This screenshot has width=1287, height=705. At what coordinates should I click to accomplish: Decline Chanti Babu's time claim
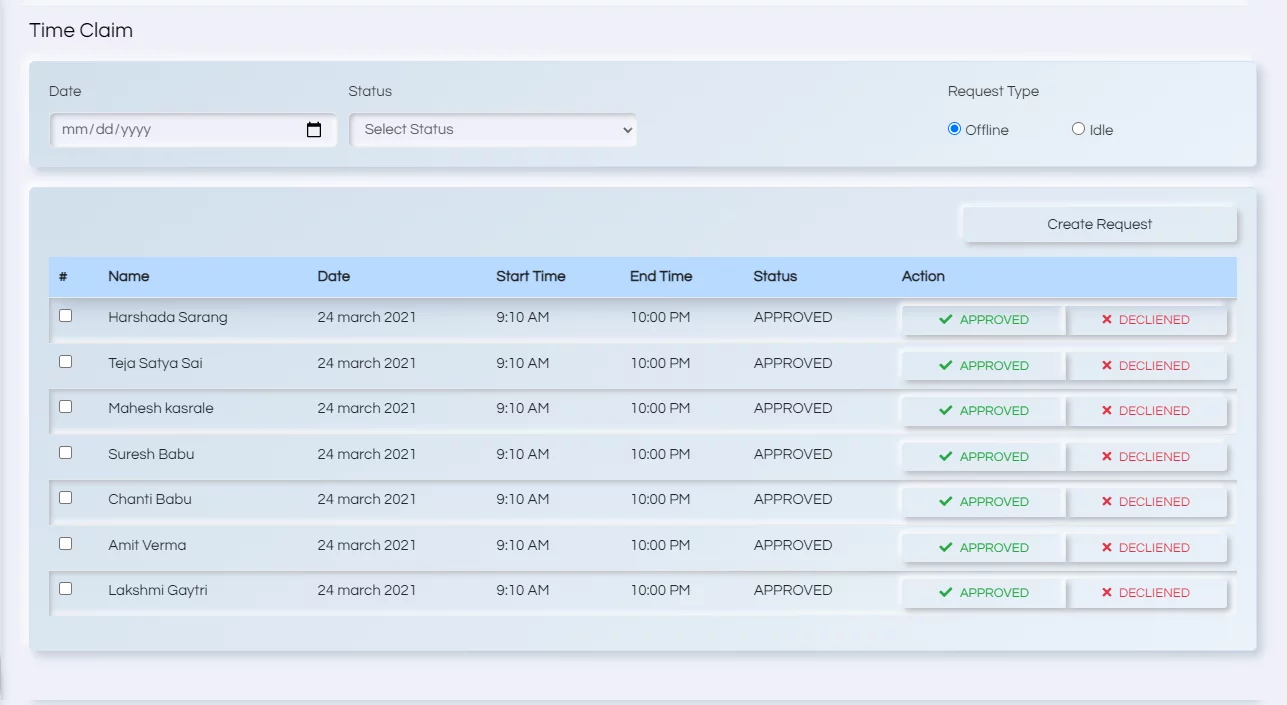pyautogui.click(x=1146, y=502)
